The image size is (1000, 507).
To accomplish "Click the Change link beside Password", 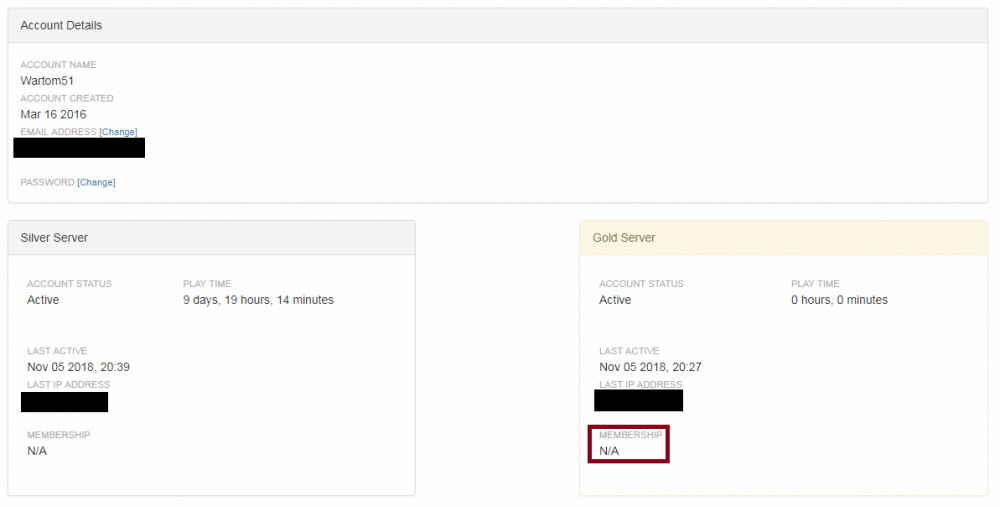I will [96, 182].
